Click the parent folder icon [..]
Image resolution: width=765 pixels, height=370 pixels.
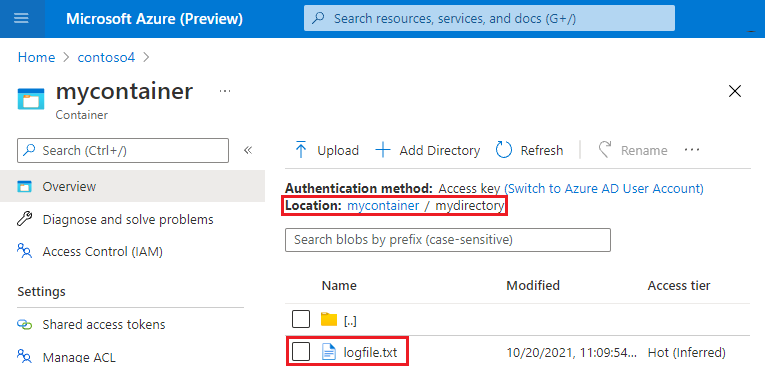329,320
